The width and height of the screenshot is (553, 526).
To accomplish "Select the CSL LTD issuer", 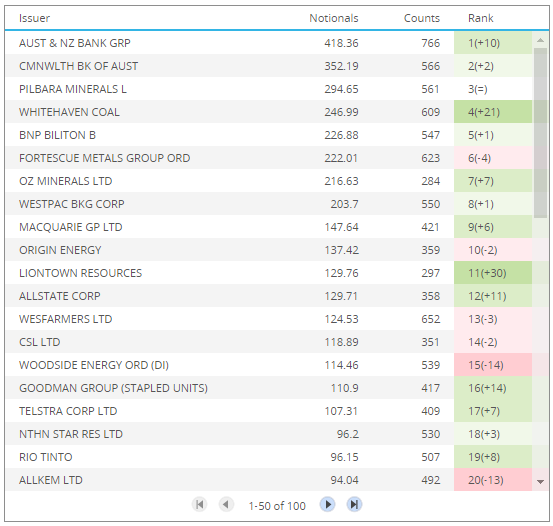I will click(x=40, y=342).
